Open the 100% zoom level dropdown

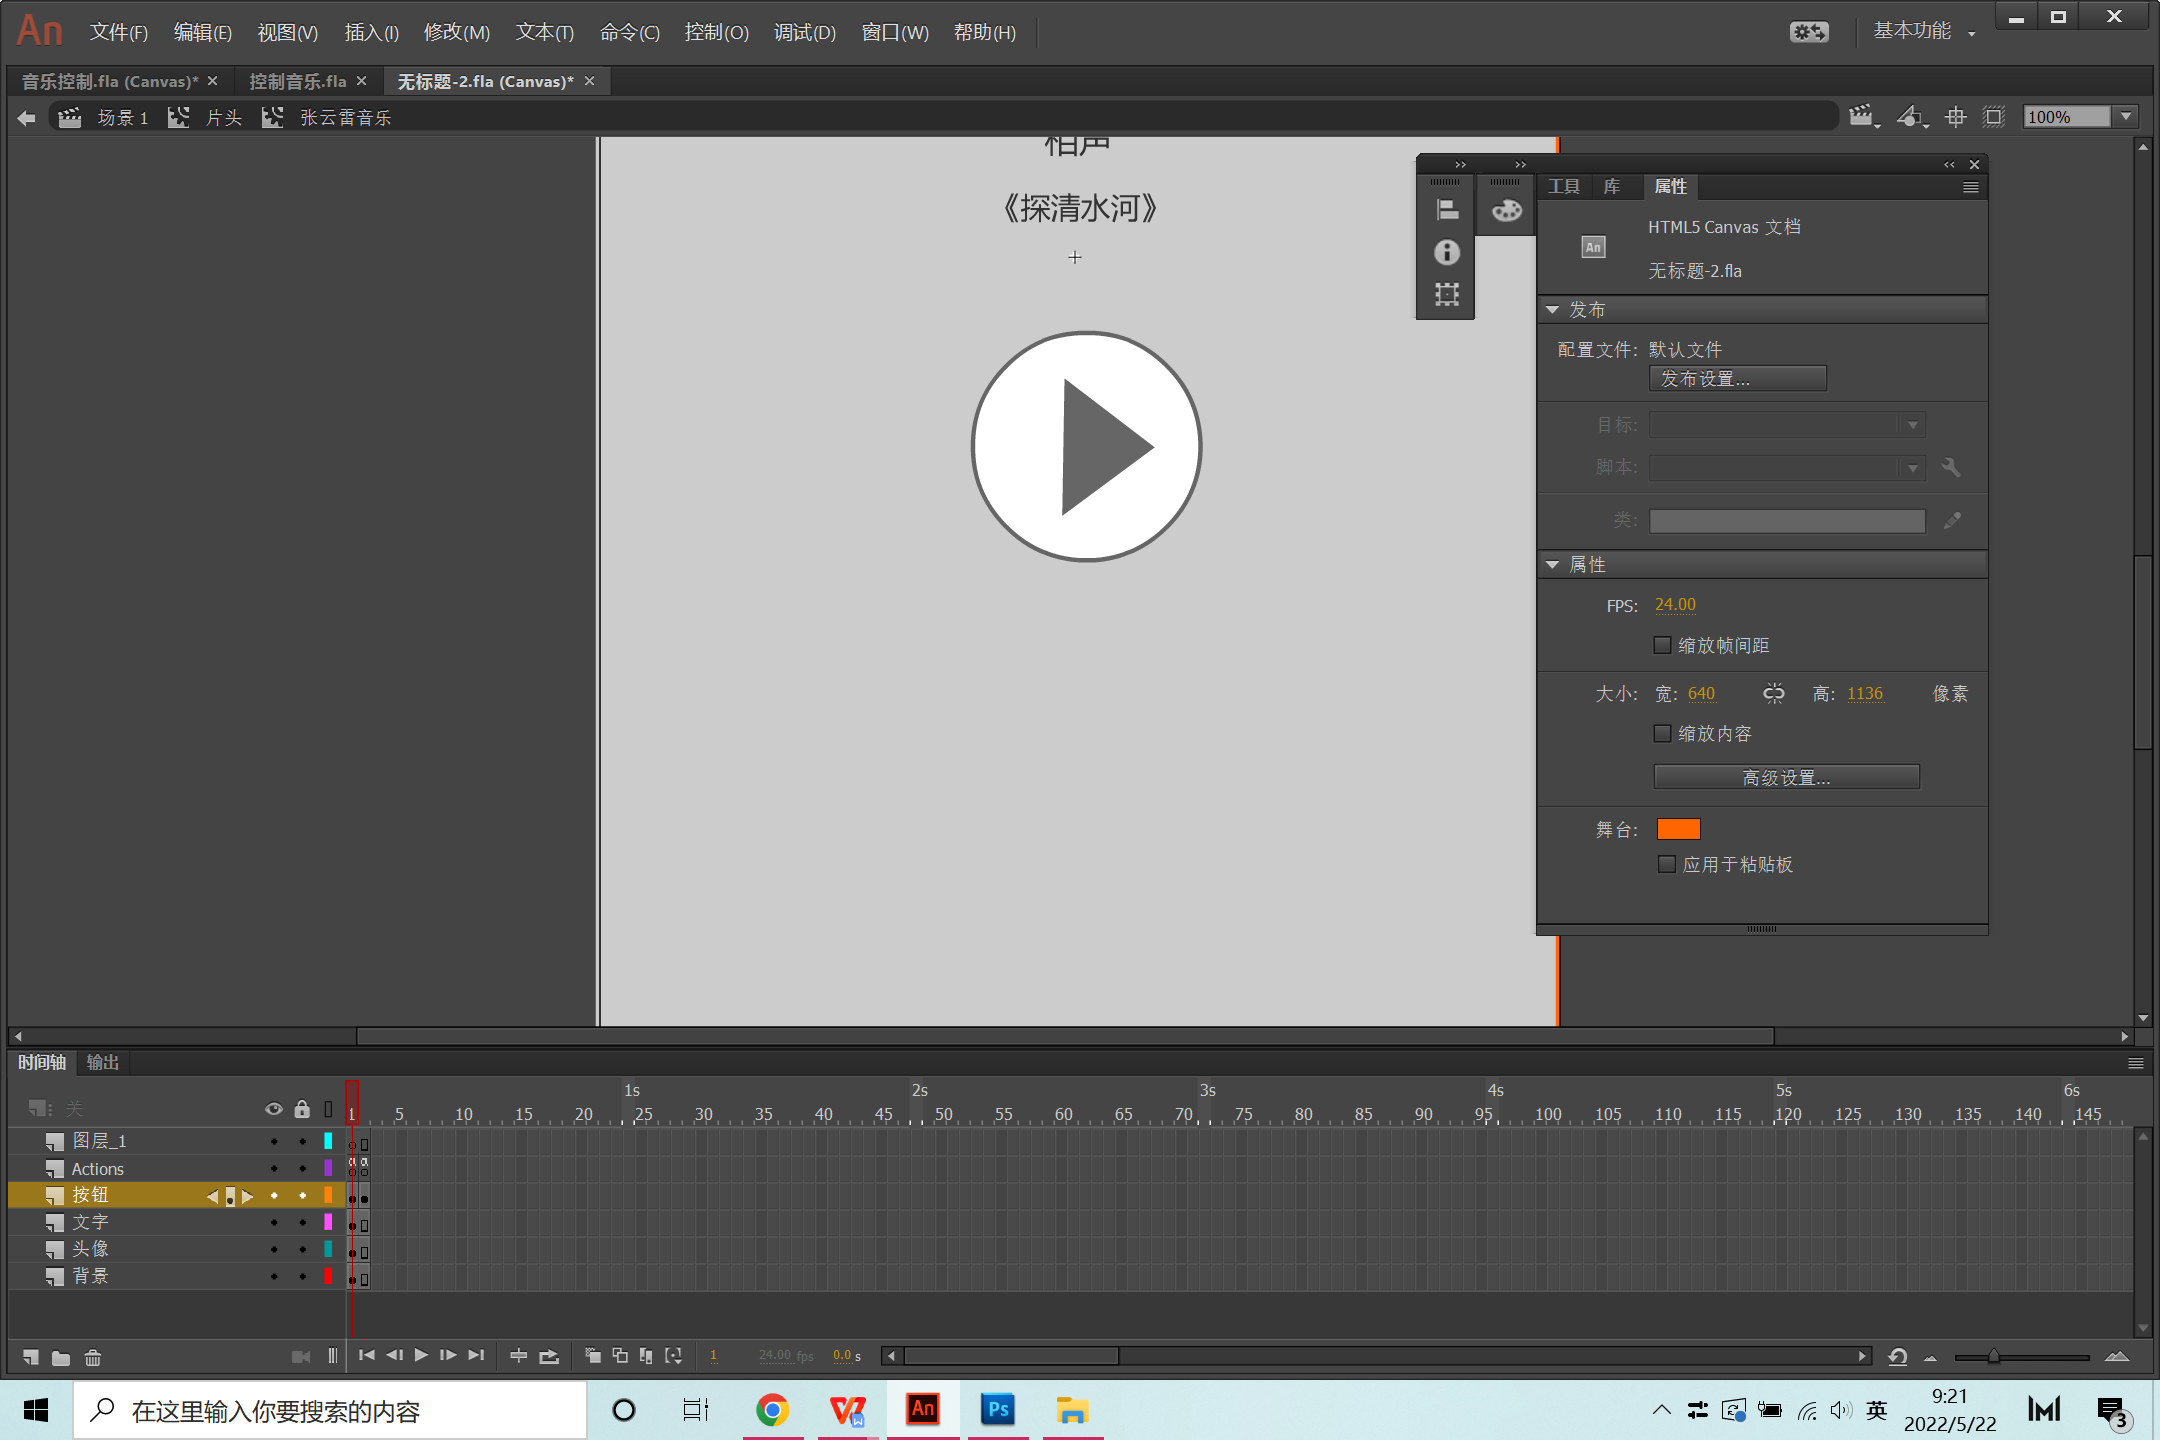(2126, 117)
